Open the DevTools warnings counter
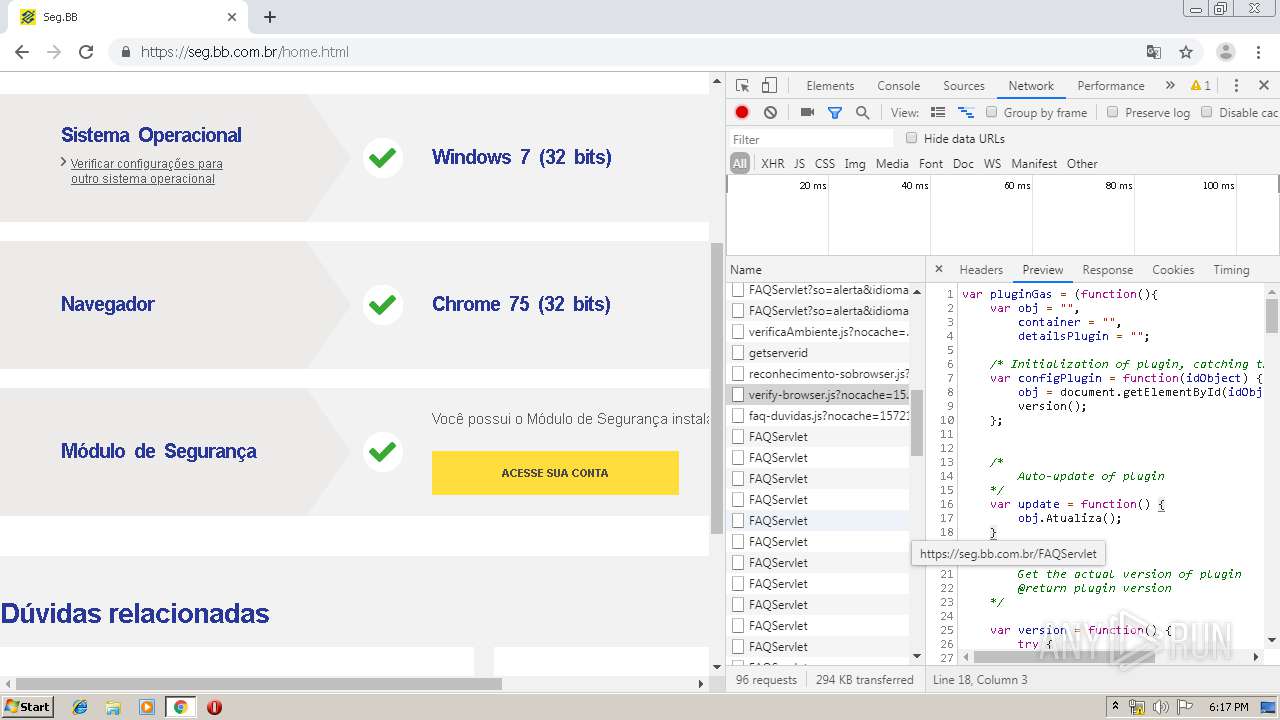The image size is (1280, 720). tap(1201, 86)
